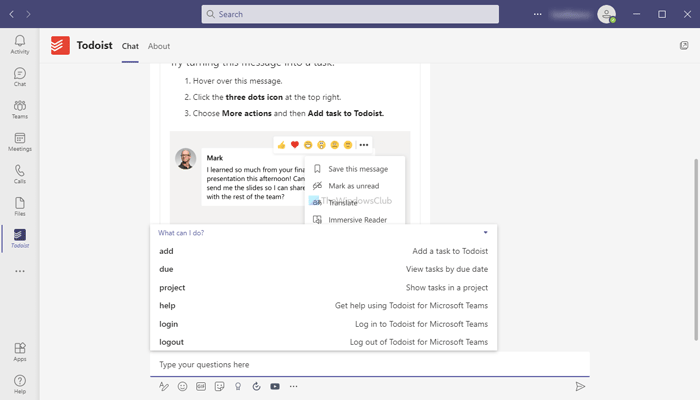Click the Todoist app logo
The image size is (700, 400).
[x=60, y=46]
